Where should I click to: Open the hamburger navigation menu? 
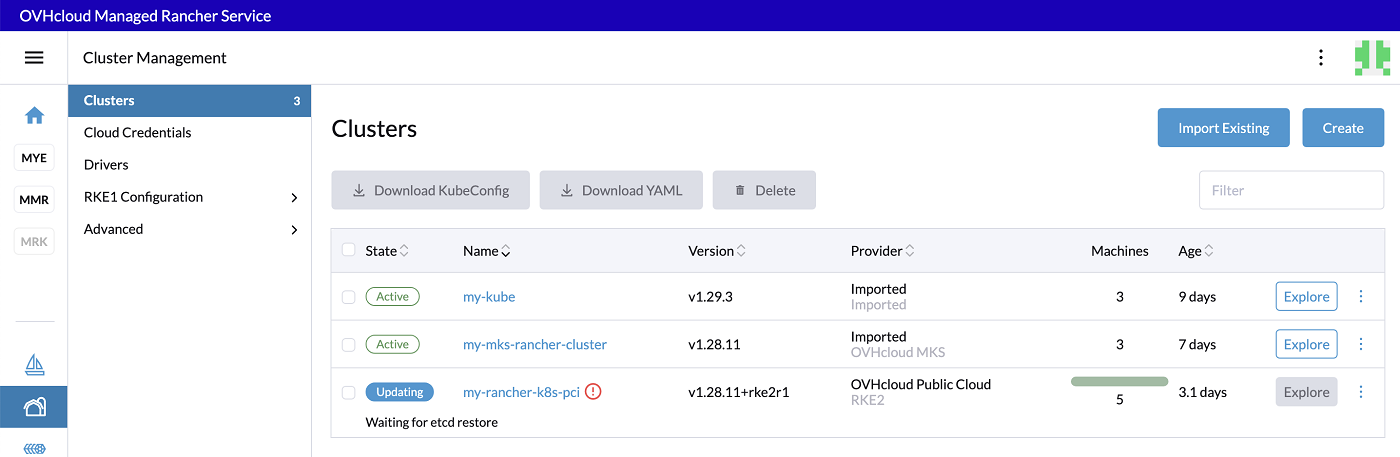point(34,58)
